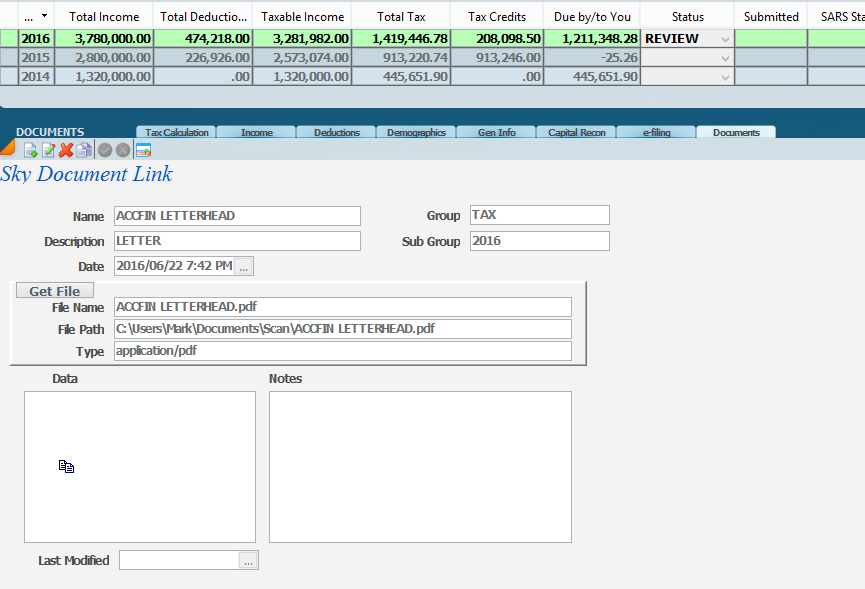Click into the Notes text area
The width and height of the screenshot is (865, 589).
pyautogui.click(x=420, y=466)
